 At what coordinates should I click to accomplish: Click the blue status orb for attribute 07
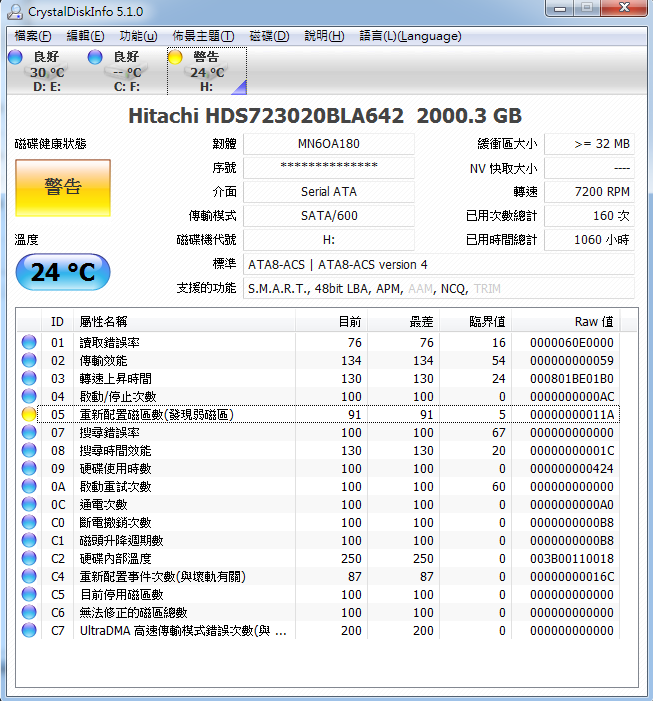tap(29, 432)
